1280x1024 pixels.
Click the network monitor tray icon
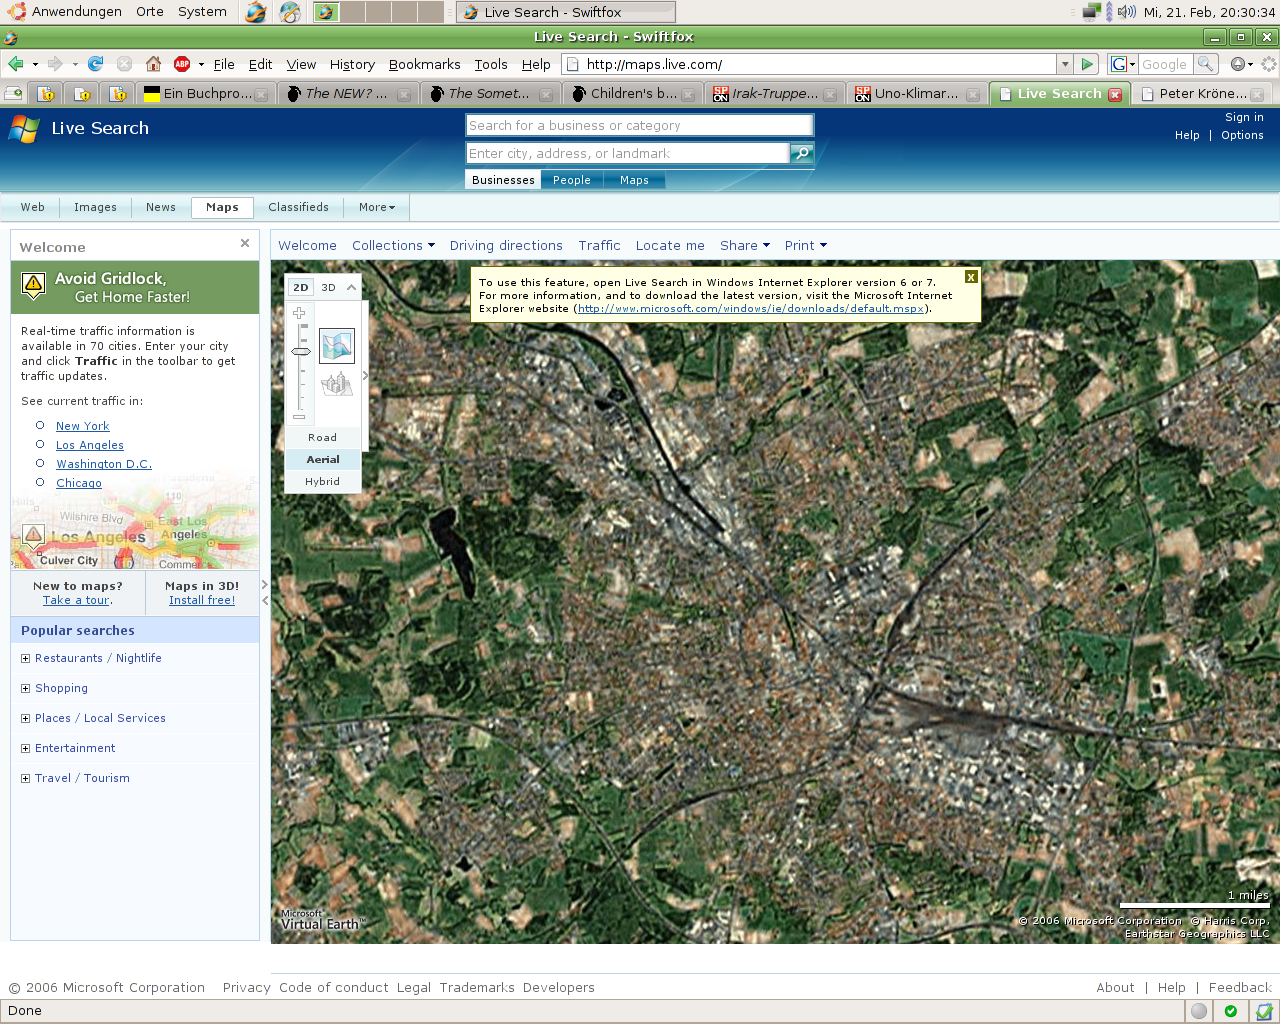pos(1092,12)
